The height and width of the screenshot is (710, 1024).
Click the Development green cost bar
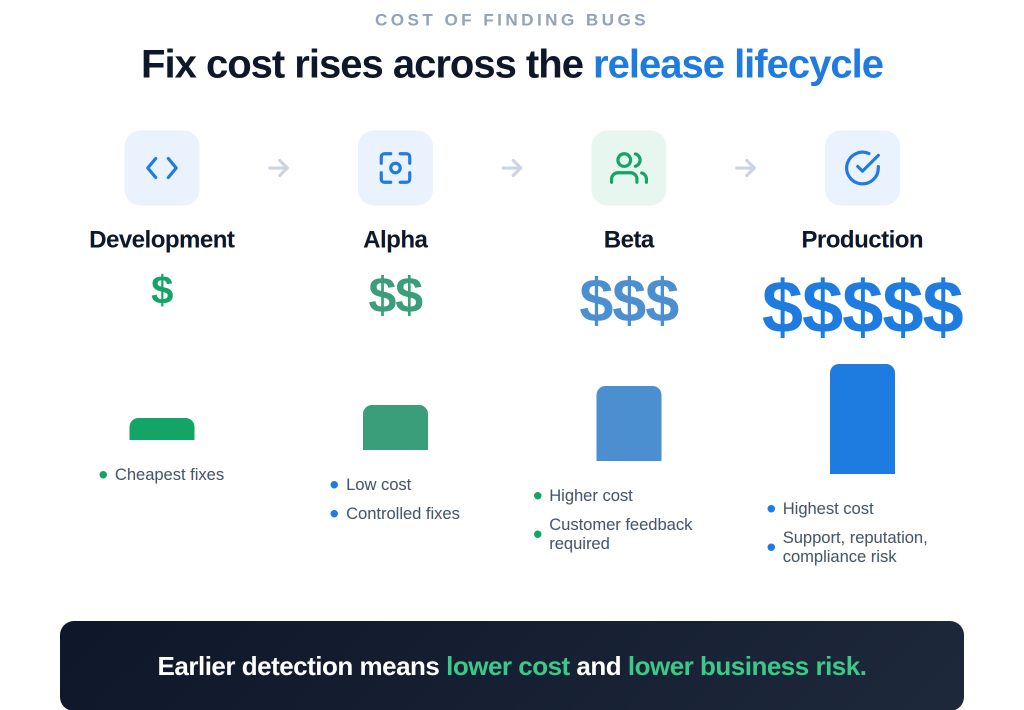pyautogui.click(x=162, y=429)
